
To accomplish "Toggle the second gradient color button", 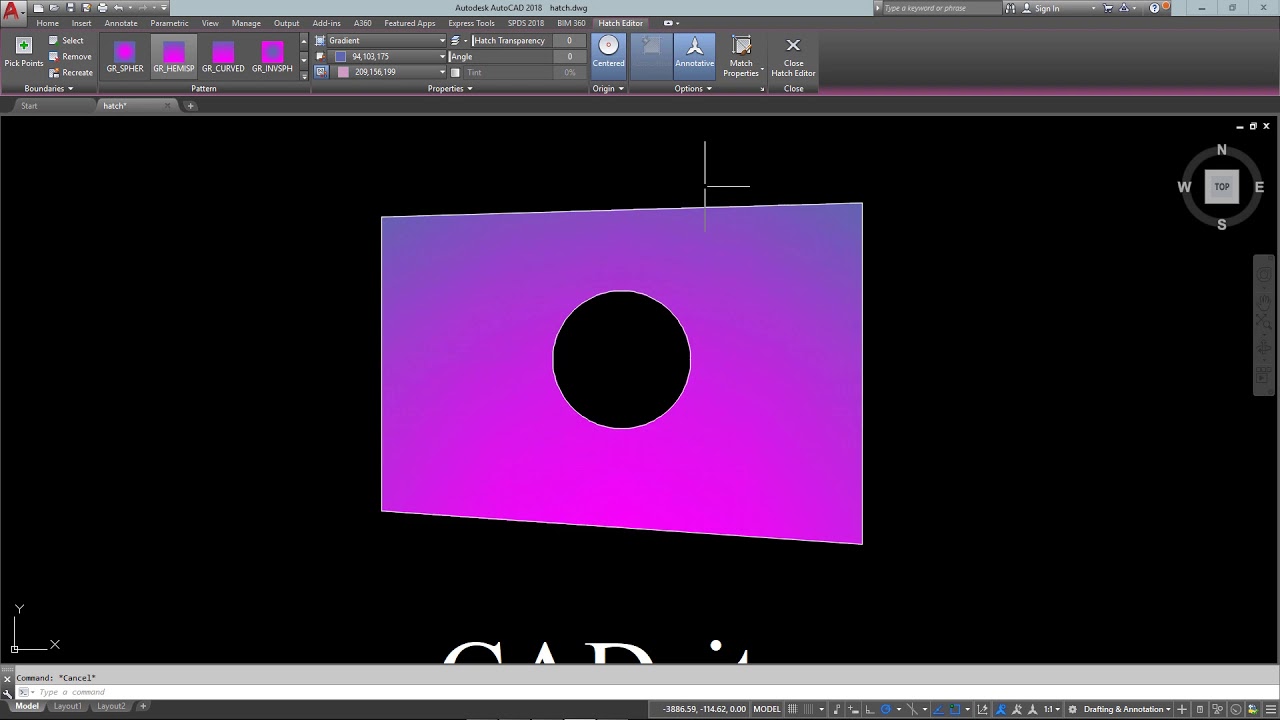I will point(321,72).
